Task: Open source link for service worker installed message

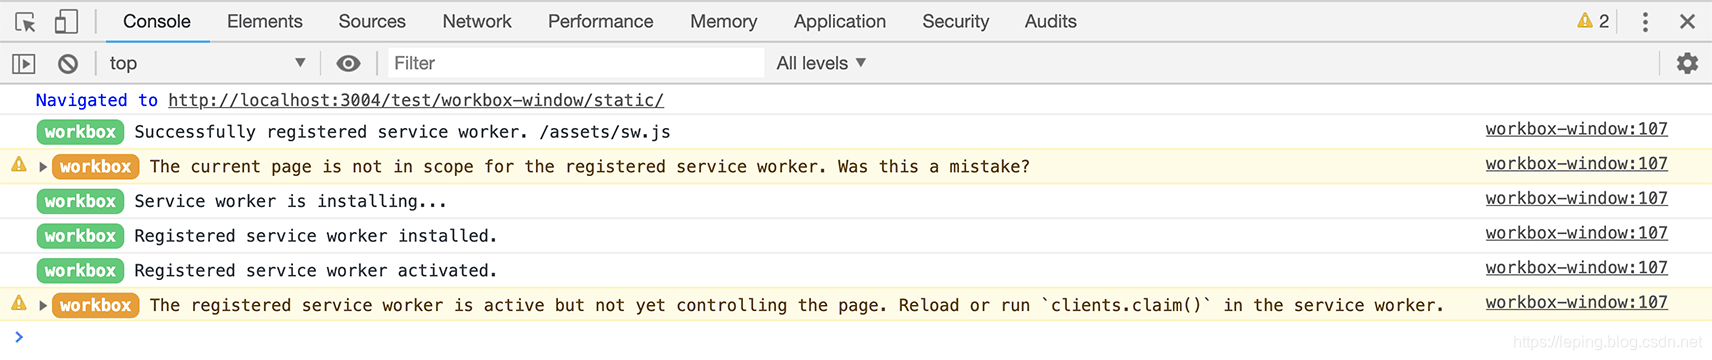Action: click(1577, 233)
